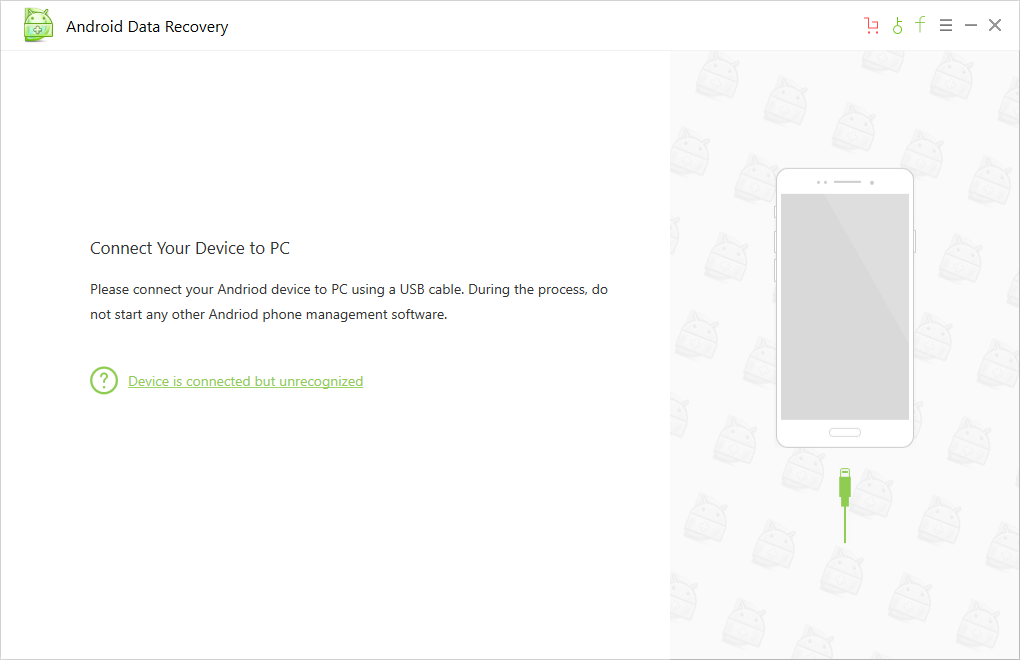Screen dimensions: 1020x660
Task: Open the Facebook page icon
Action: (920, 24)
